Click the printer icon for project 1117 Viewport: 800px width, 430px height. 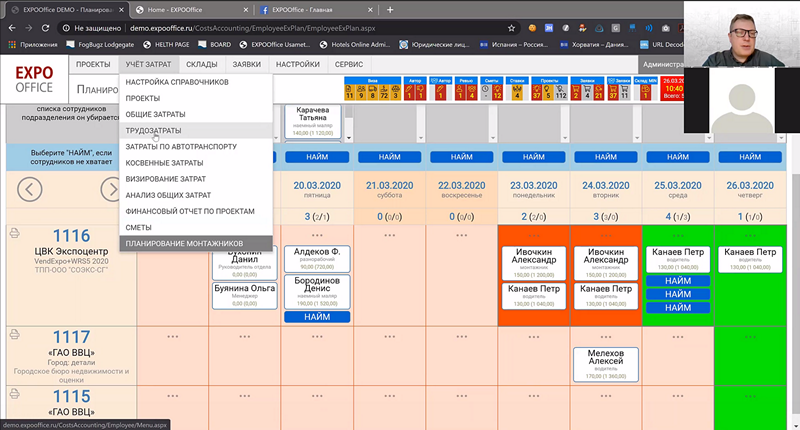click(x=15, y=334)
